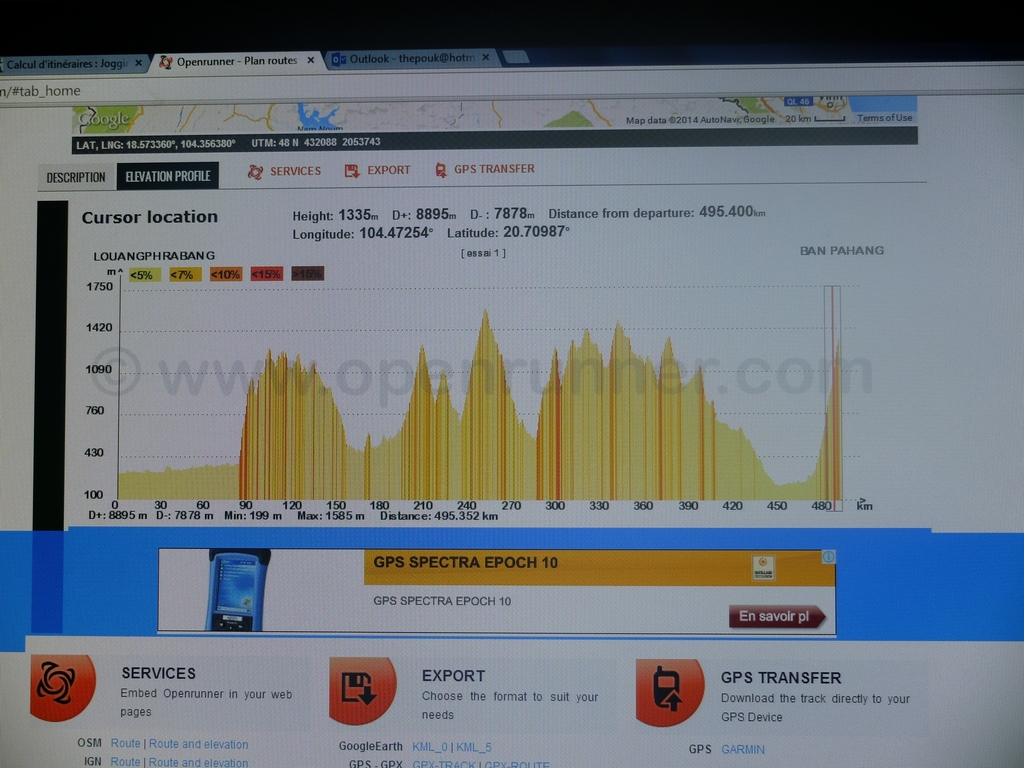Viewport: 1024px width, 768px height.
Task: Click the Openrunner tab favicon
Action: pos(166,62)
